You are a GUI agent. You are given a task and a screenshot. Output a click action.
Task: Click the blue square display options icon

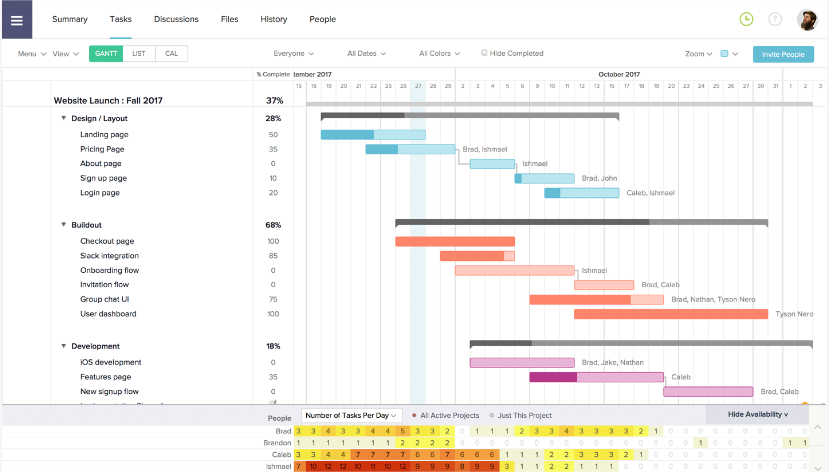pyautogui.click(x=725, y=54)
